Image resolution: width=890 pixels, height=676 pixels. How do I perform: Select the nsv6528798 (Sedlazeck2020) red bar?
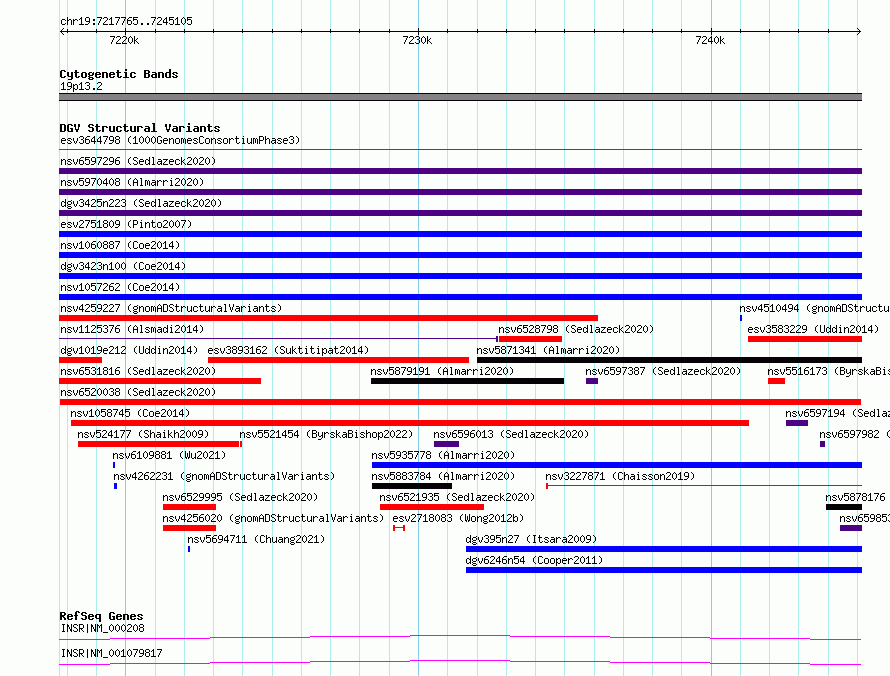click(x=530, y=339)
